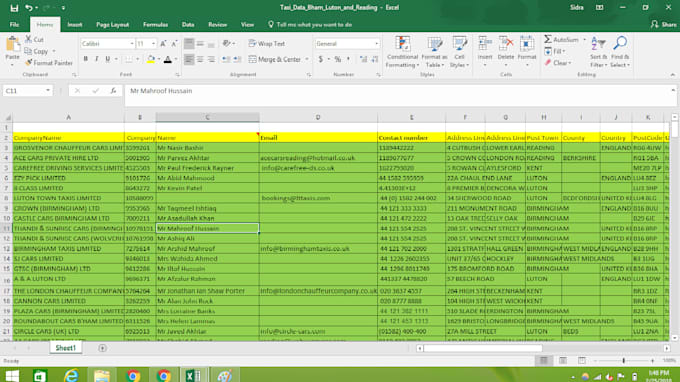Toggle italic formatting
This screenshot has width=680, height=382.
click(x=96, y=59)
